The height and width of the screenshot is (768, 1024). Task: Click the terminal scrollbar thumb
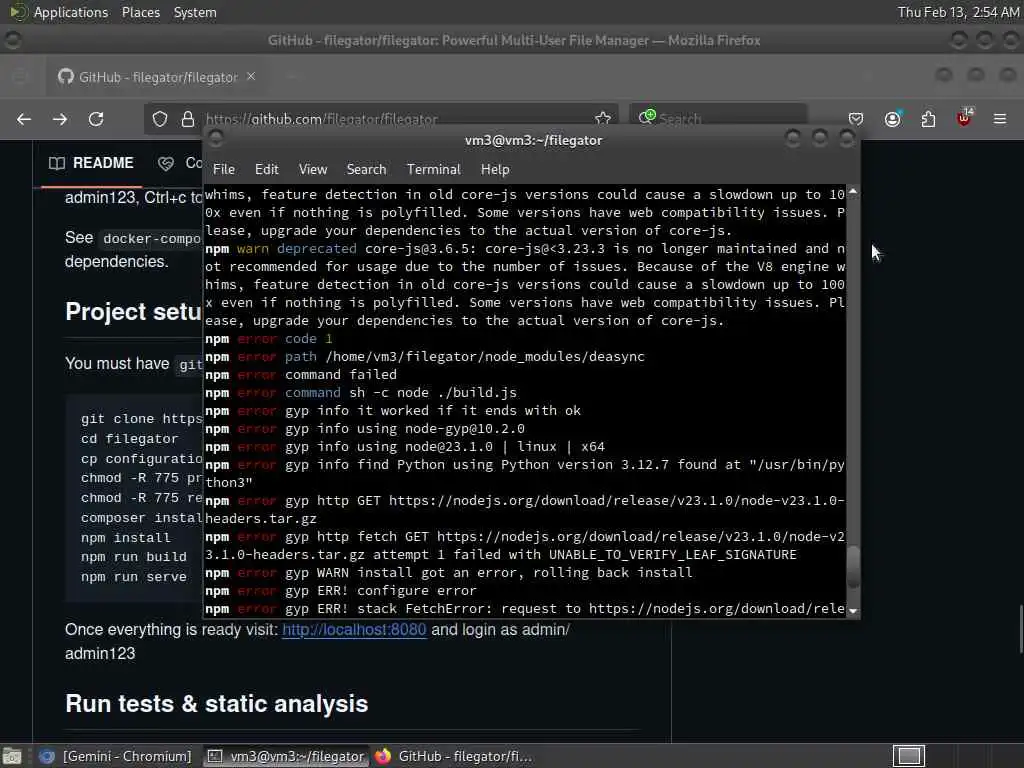click(853, 567)
